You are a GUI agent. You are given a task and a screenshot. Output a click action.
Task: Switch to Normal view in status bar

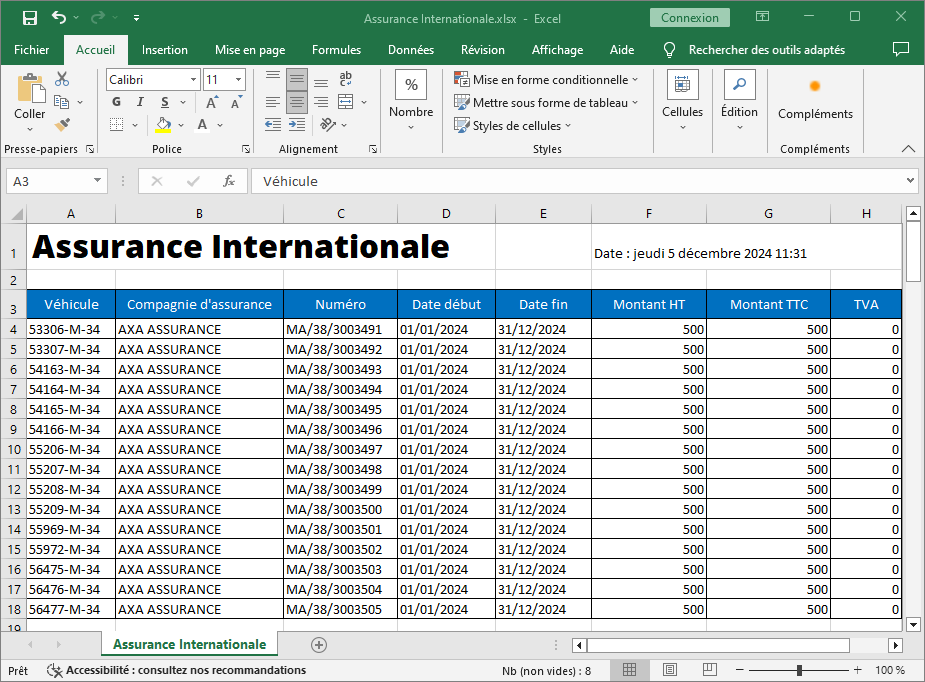pyautogui.click(x=629, y=670)
